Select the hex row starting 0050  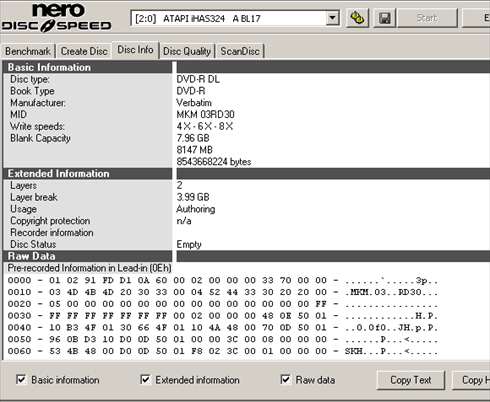[x=222, y=339]
